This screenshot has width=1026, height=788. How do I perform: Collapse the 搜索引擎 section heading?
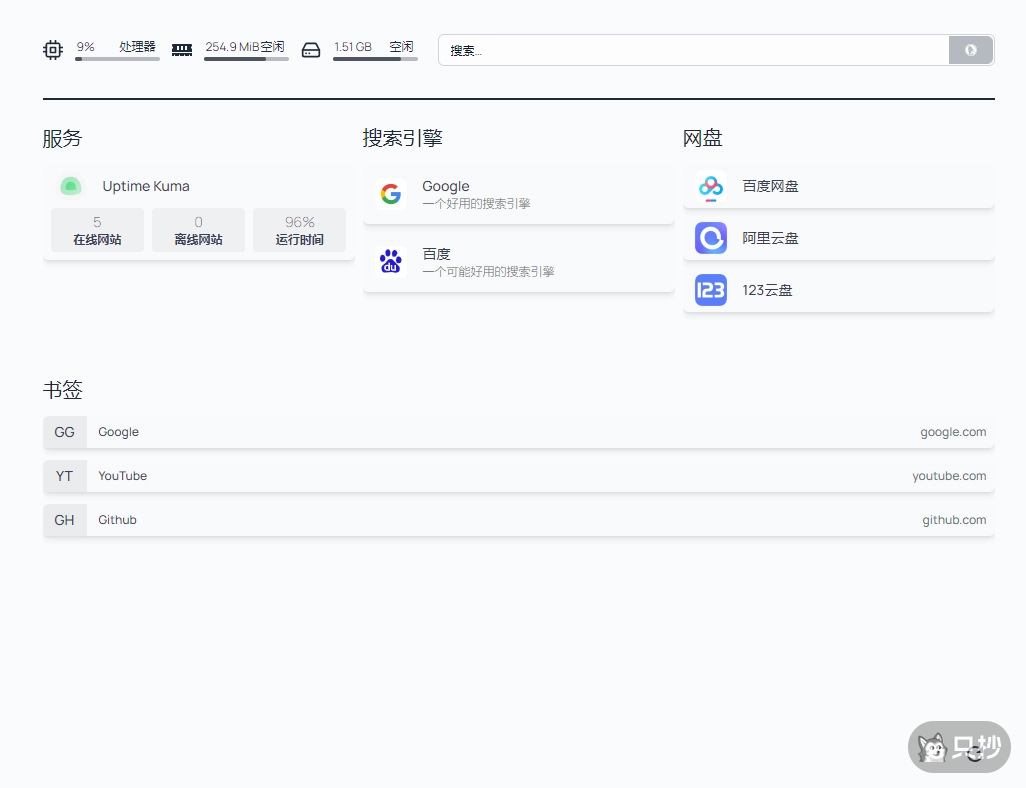[x=402, y=139]
